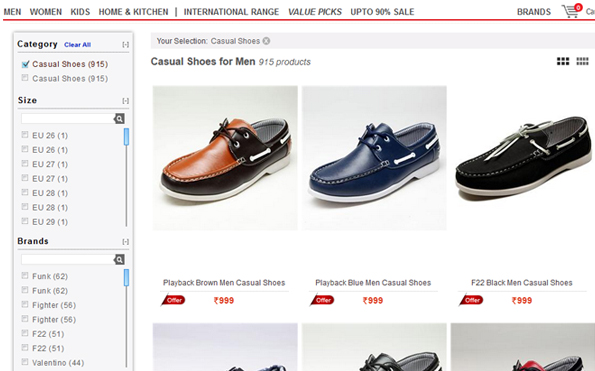
Task: Click the ₹999 price of F22 Black shoes
Action: pyautogui.click(x=522, y=300)
